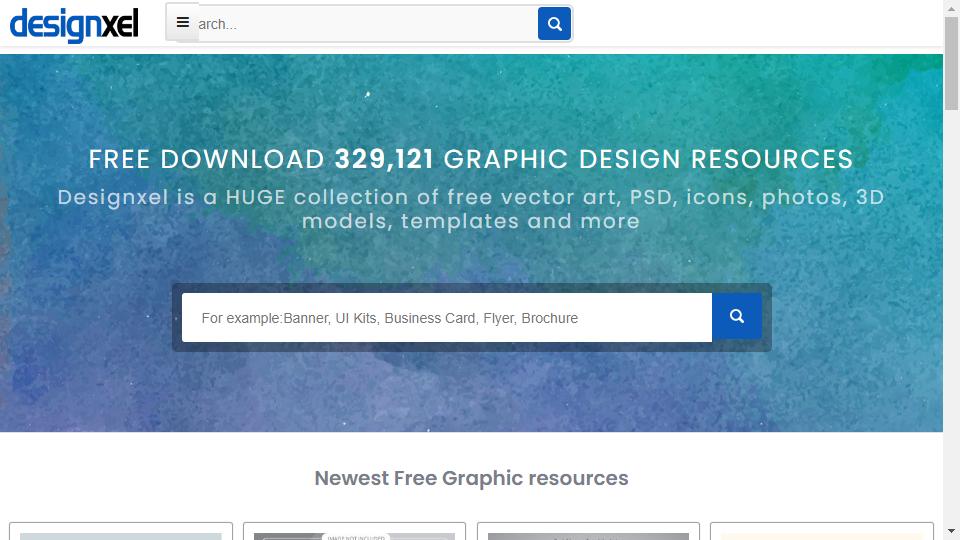Click the "Newest Free Graphic resources" heading
The height and width of the screenshot is (540, 960).
click(x=471, y=478)
